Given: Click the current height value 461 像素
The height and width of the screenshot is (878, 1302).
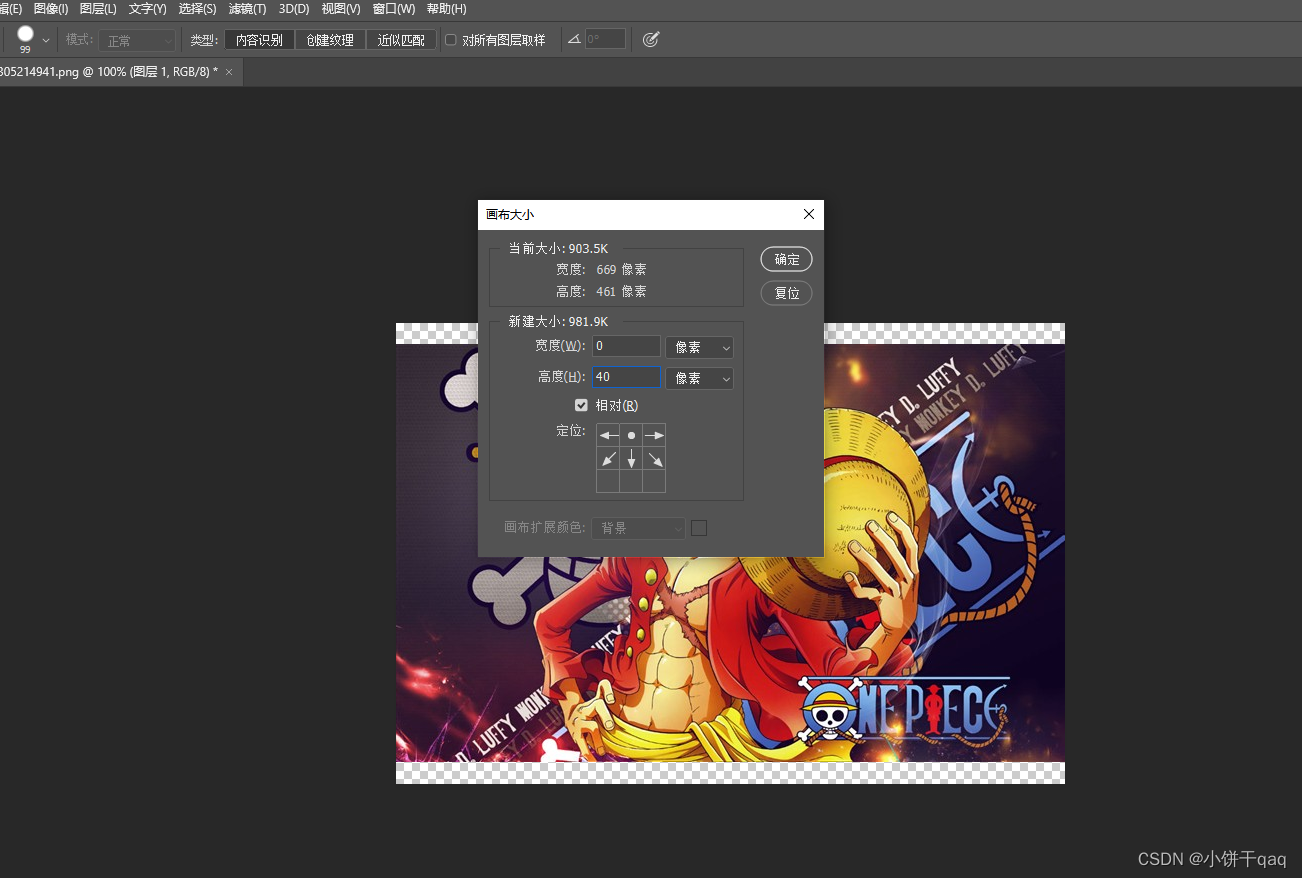Looking at the screenshot, I should coord(621,292).
